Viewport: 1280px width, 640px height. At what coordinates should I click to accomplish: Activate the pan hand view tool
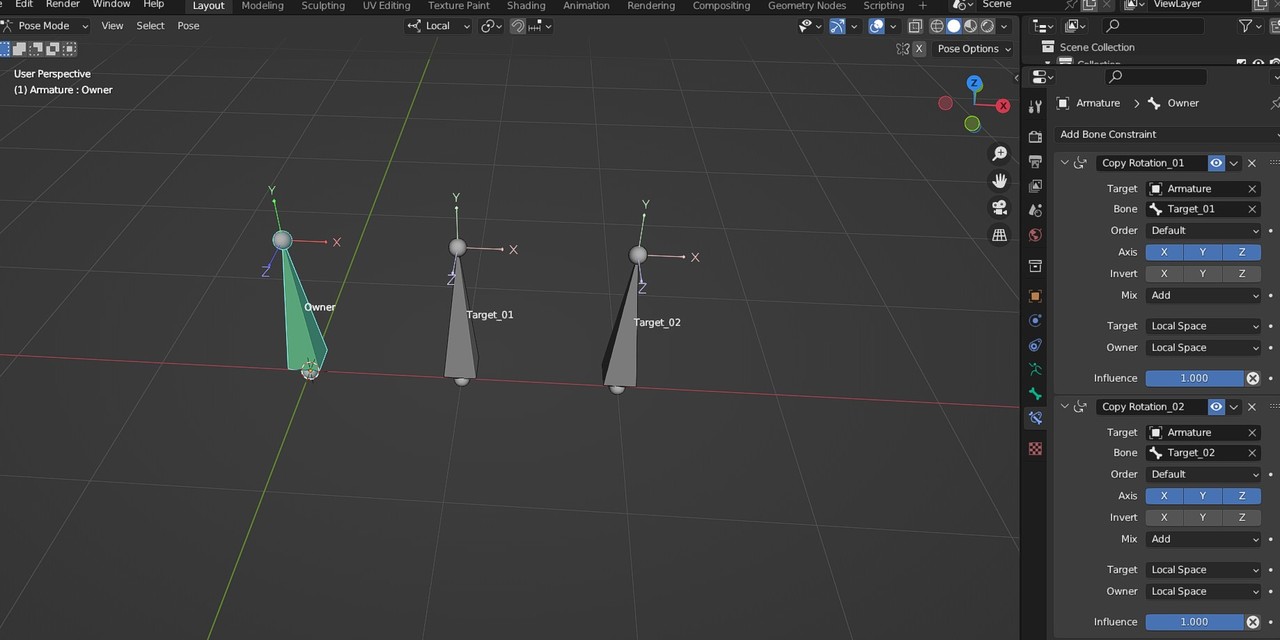(x=999, y=181)
